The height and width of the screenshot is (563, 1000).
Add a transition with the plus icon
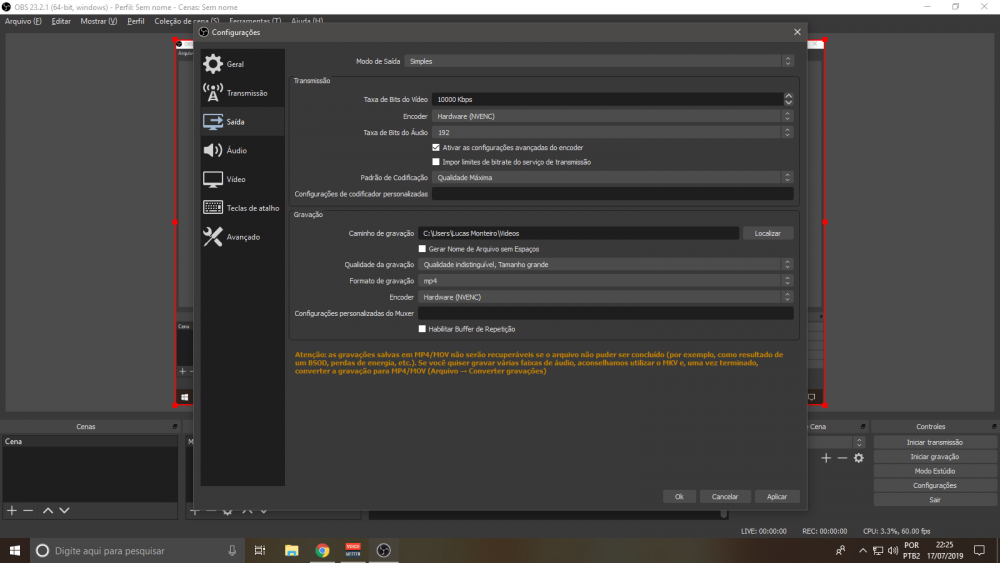tap(826, 458)
